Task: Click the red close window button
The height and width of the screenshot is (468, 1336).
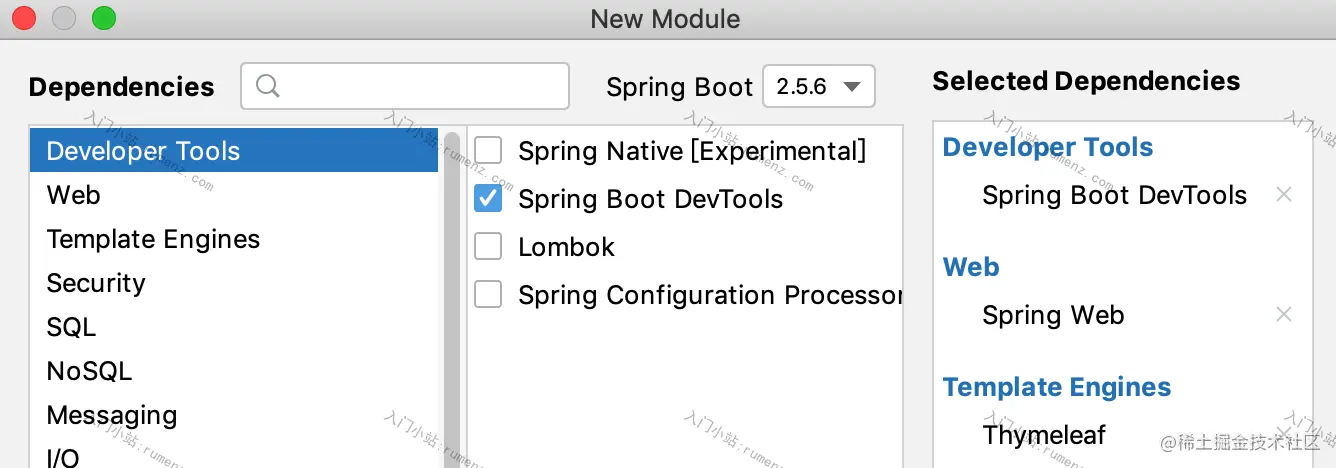Action: coord(23,18)
